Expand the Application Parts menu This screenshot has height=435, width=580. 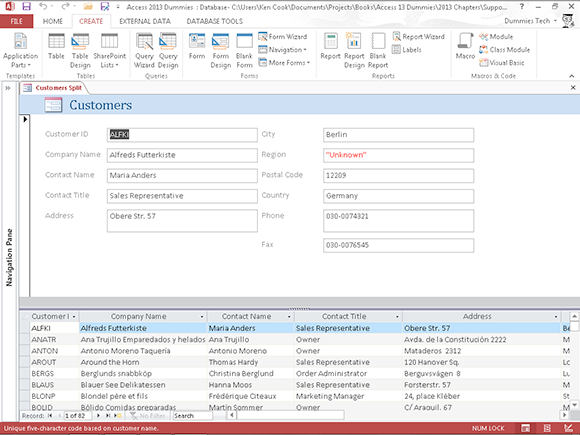tap(20, 51)
